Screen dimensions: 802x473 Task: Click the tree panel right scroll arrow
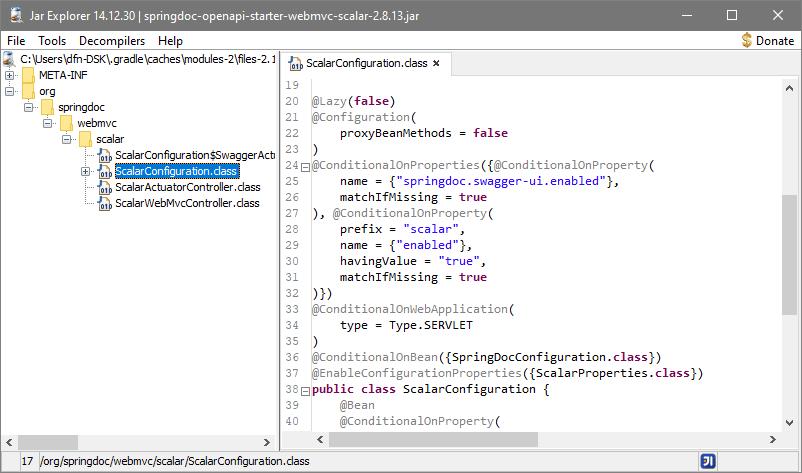266,442
